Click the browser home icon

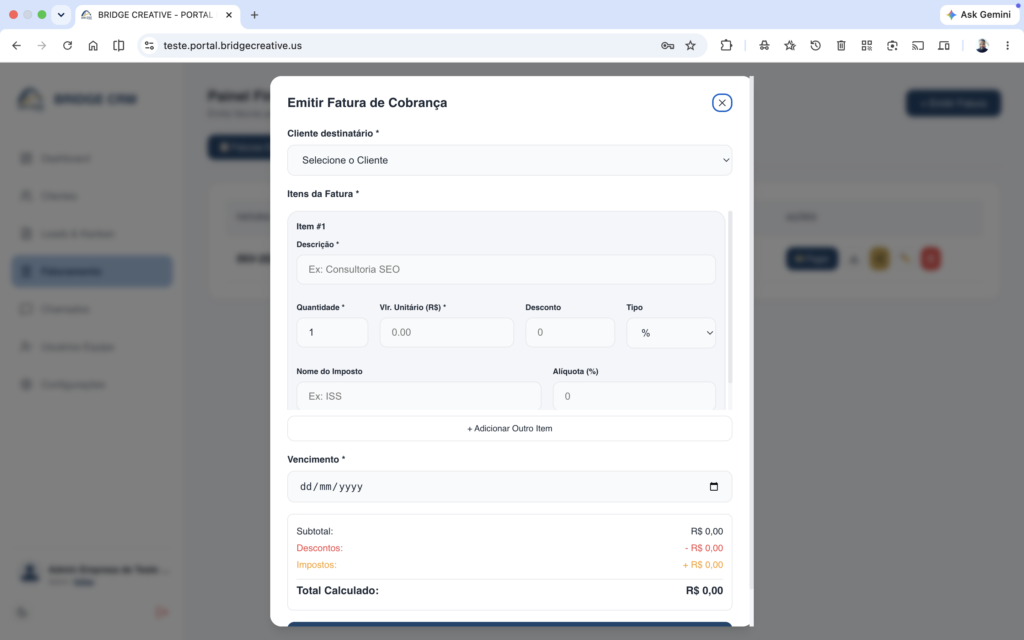coord(93,46)
